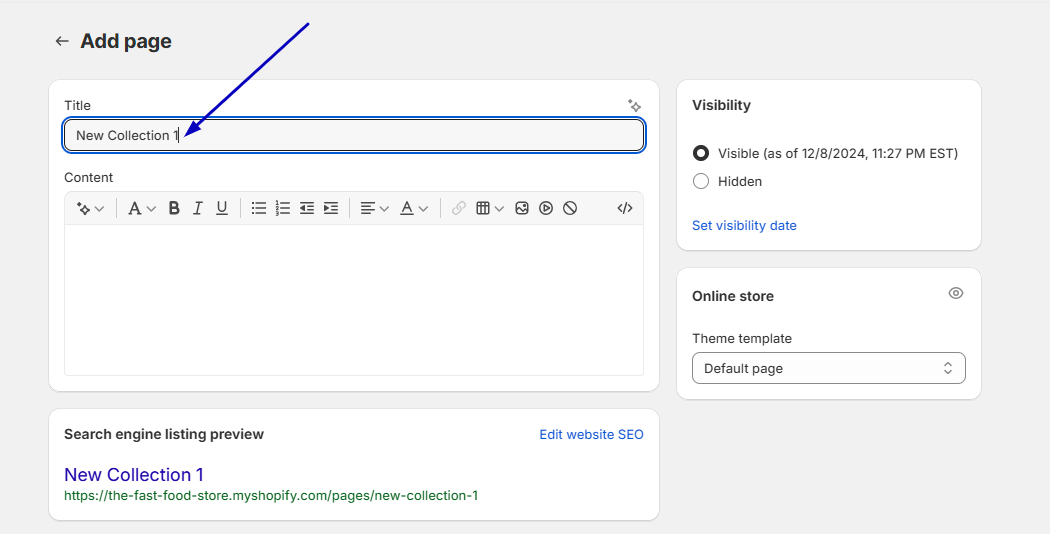1050x534 pixels.
Task: Open the Theme template Default page dropdown
Action: pyautogui.click(x=828, y=369)
